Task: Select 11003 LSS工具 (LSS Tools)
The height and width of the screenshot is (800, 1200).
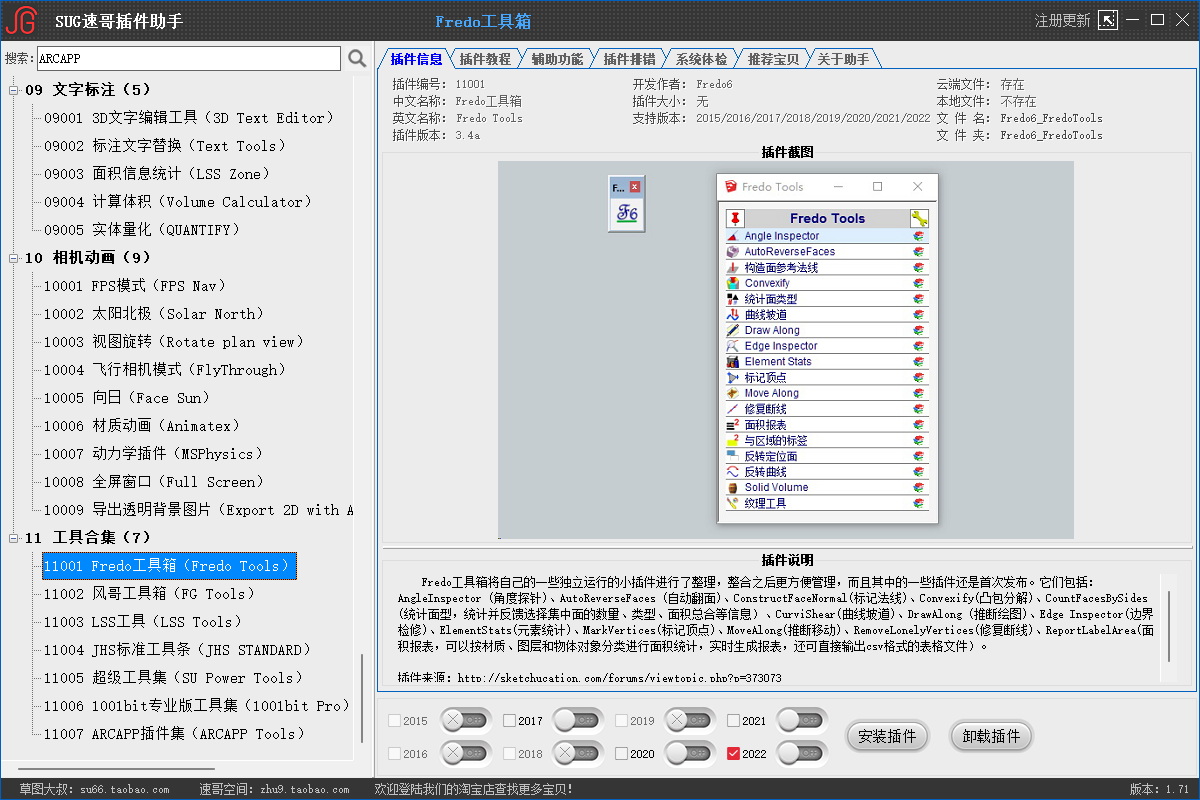Action: 142,622
